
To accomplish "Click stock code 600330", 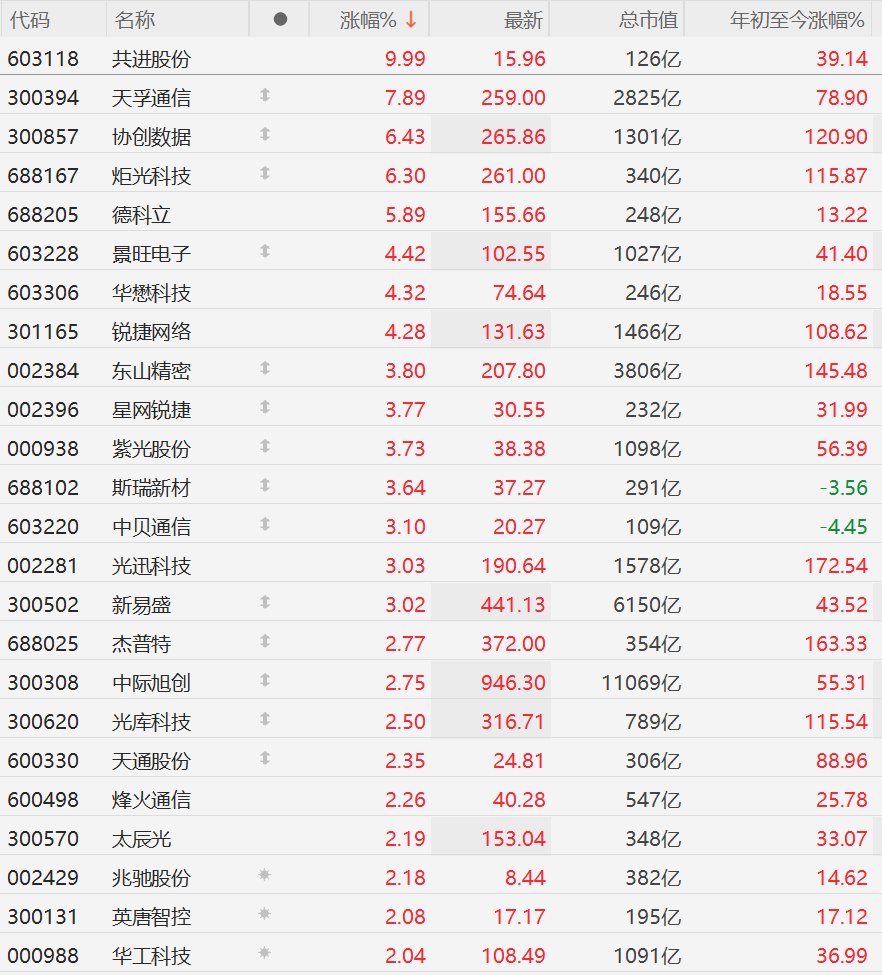I will 43,761.
